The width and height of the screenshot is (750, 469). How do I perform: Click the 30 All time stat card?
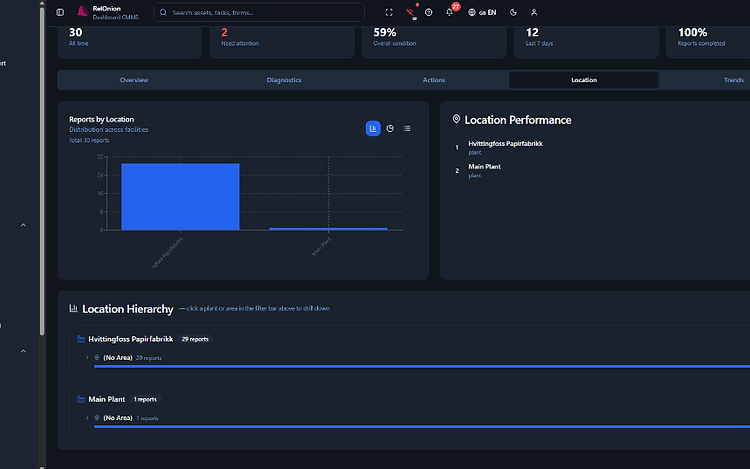tap(129, 42)
